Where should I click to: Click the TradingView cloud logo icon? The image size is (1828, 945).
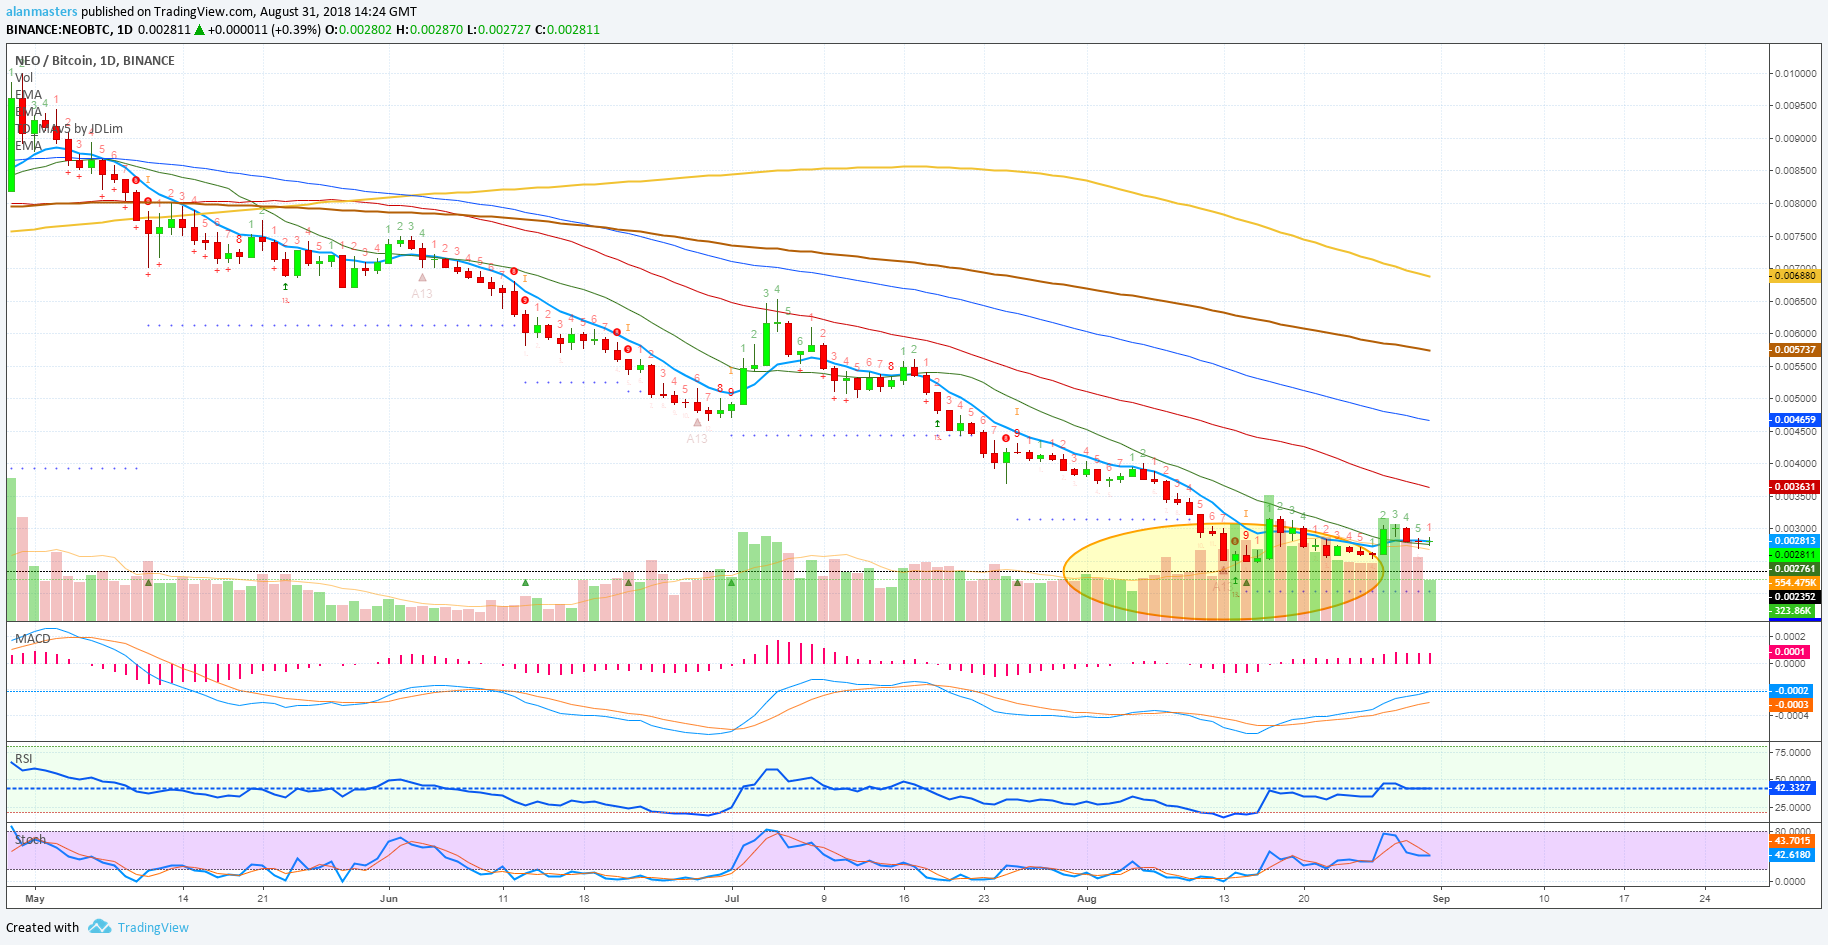click(99, 927)
